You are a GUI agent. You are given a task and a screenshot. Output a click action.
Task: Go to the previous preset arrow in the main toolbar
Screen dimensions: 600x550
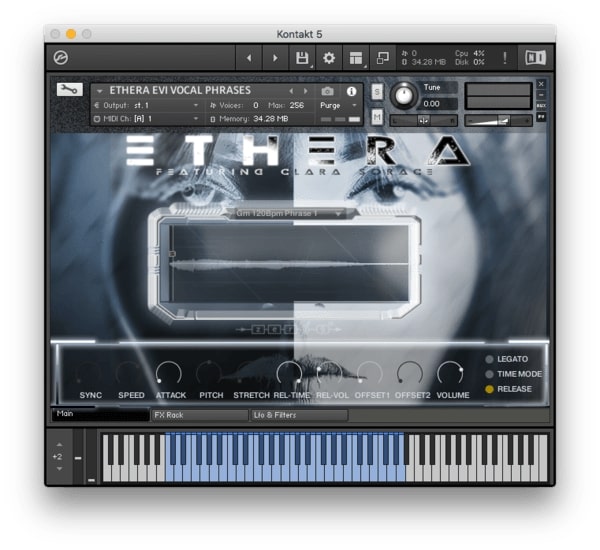pyautogui.click(x=249, y=58)
